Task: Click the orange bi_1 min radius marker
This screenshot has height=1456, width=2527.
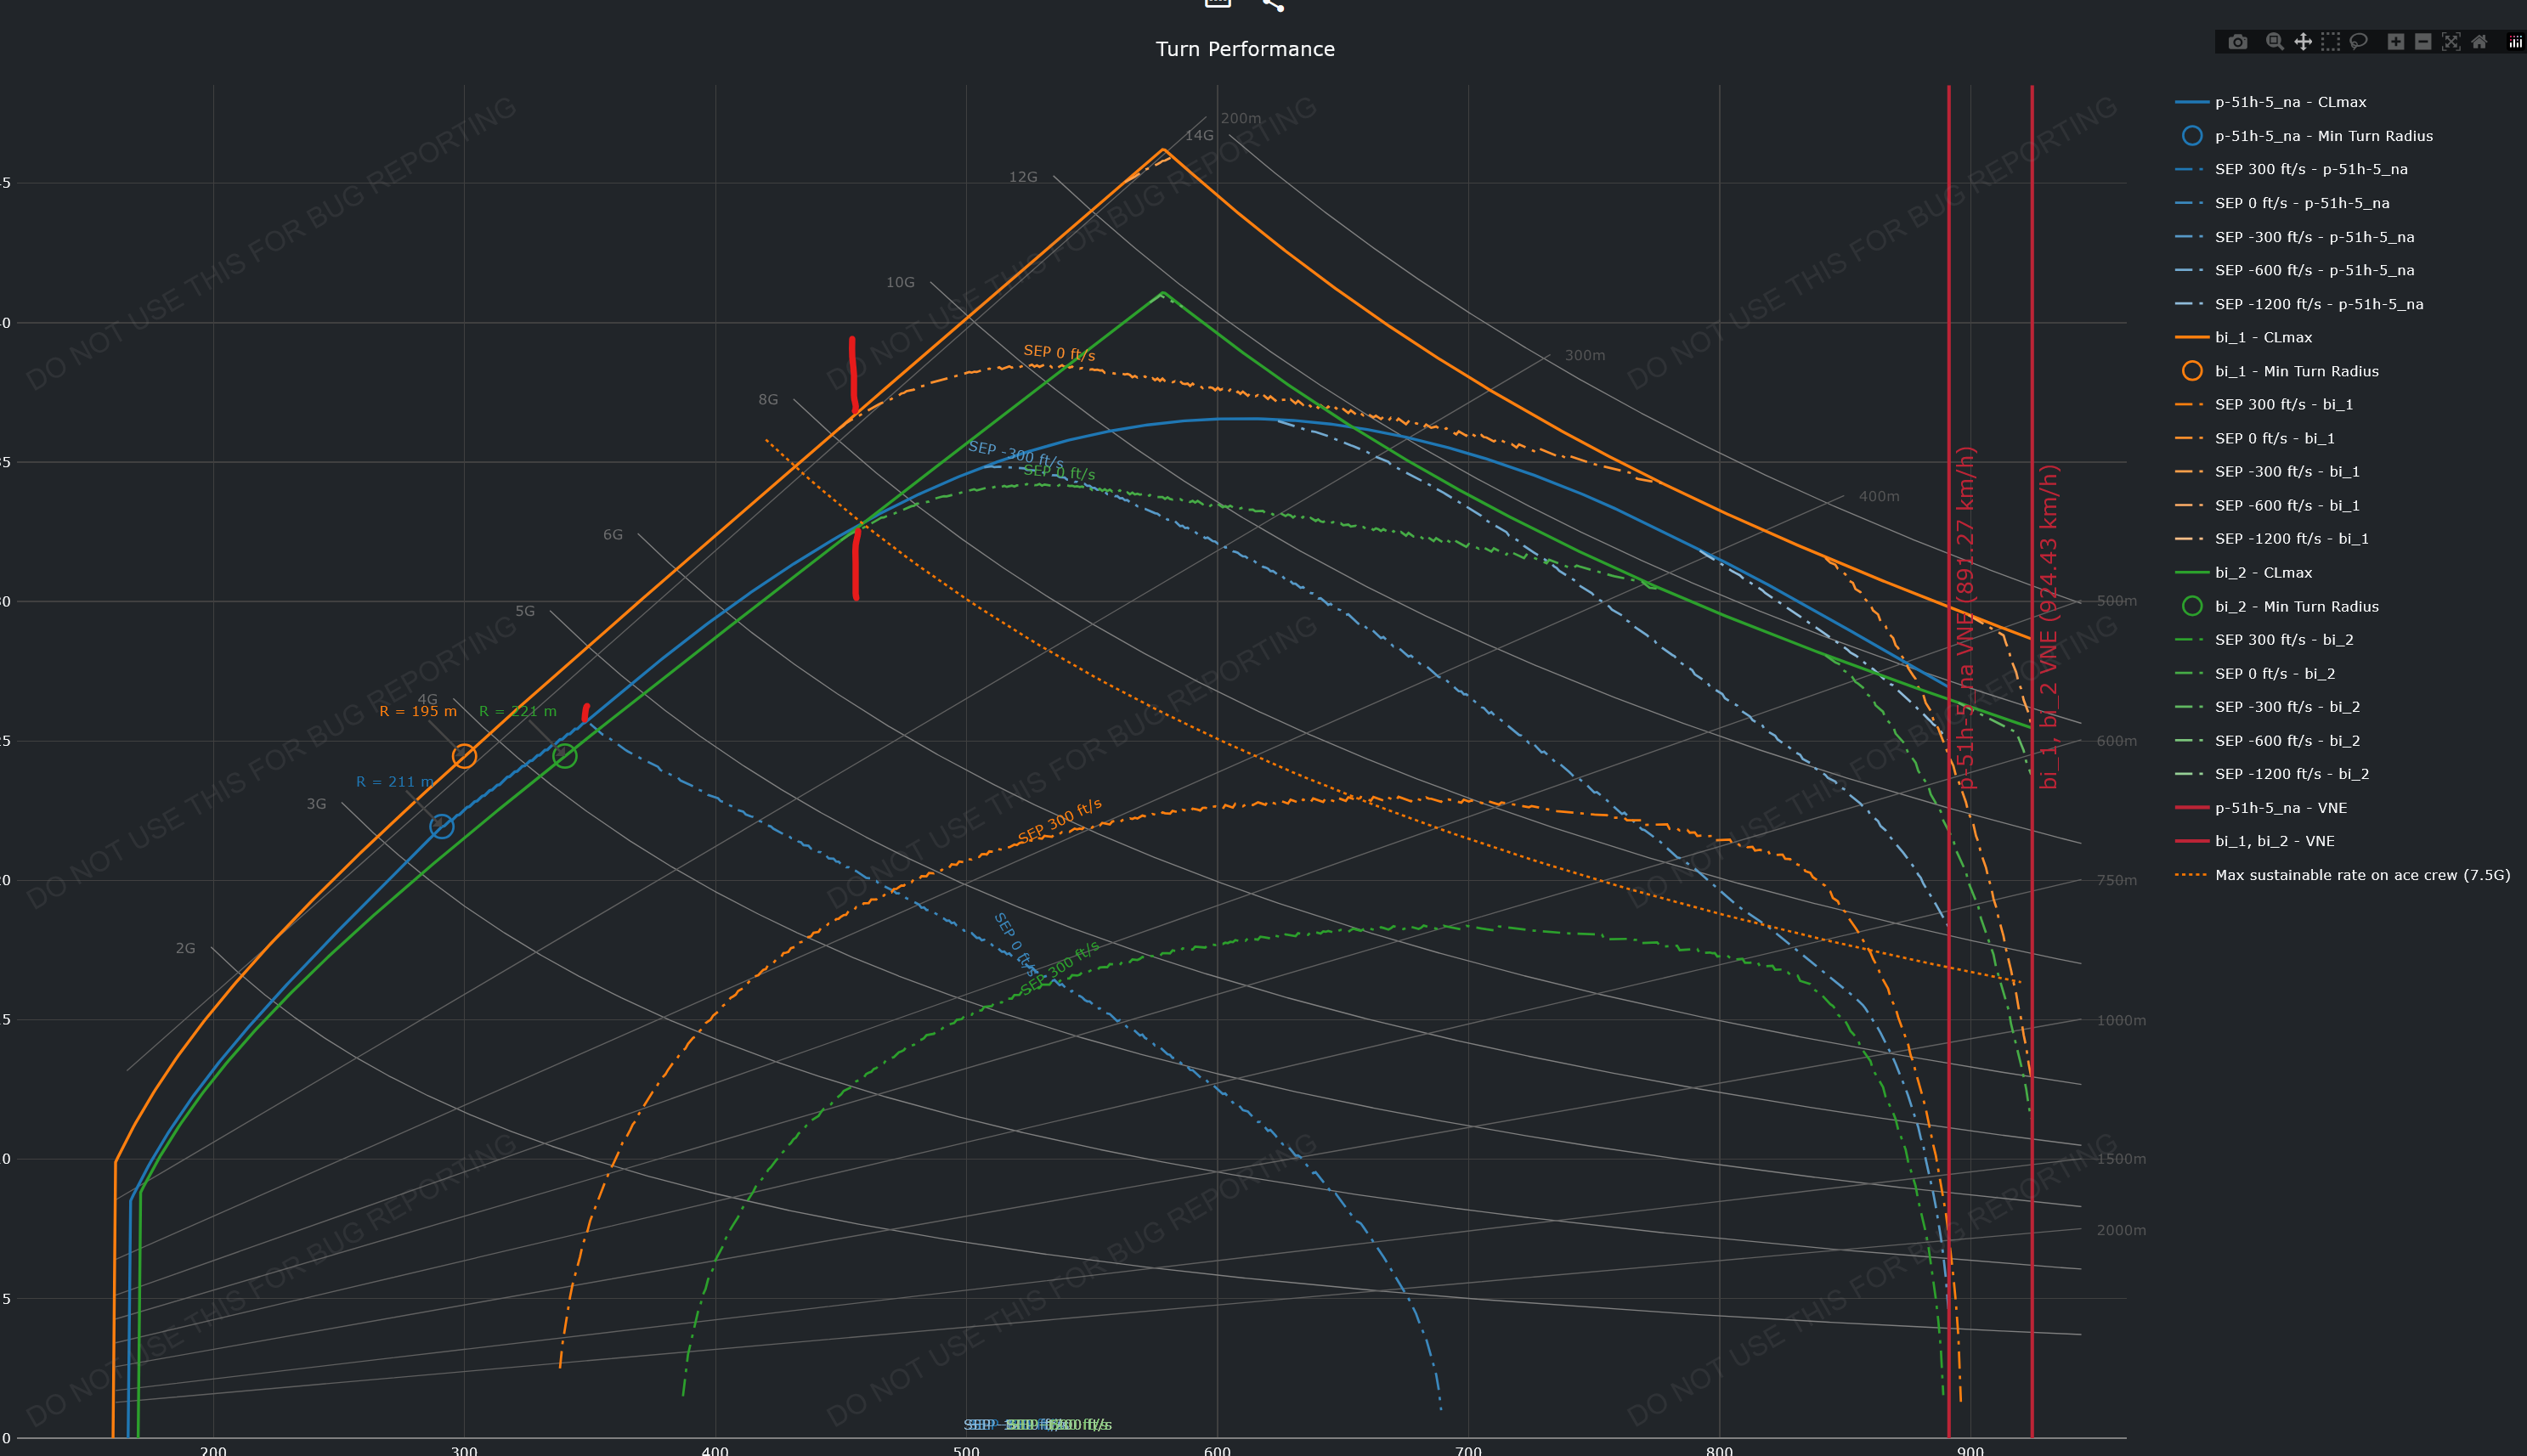Action: [464, 756]
